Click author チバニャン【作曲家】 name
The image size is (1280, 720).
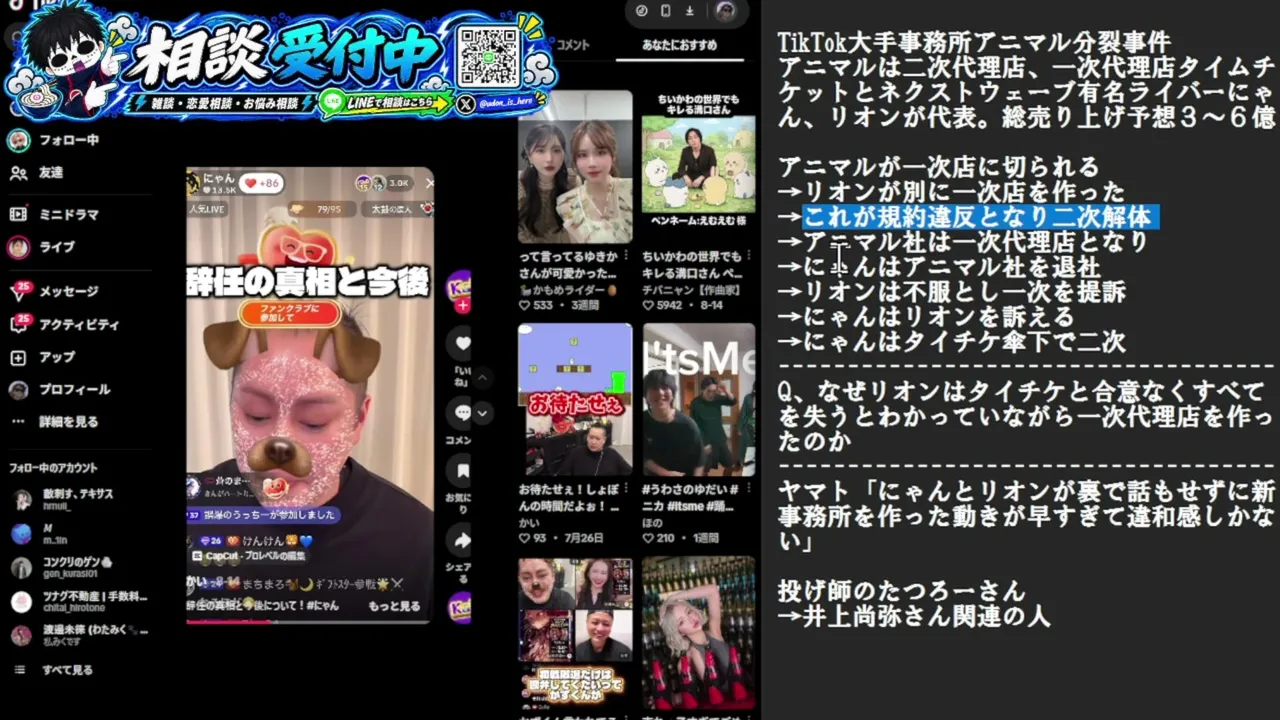(x=693, y=289)
